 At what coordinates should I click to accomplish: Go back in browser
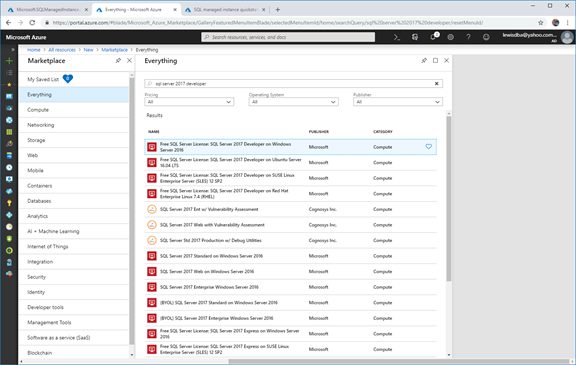tap(8, 23)
